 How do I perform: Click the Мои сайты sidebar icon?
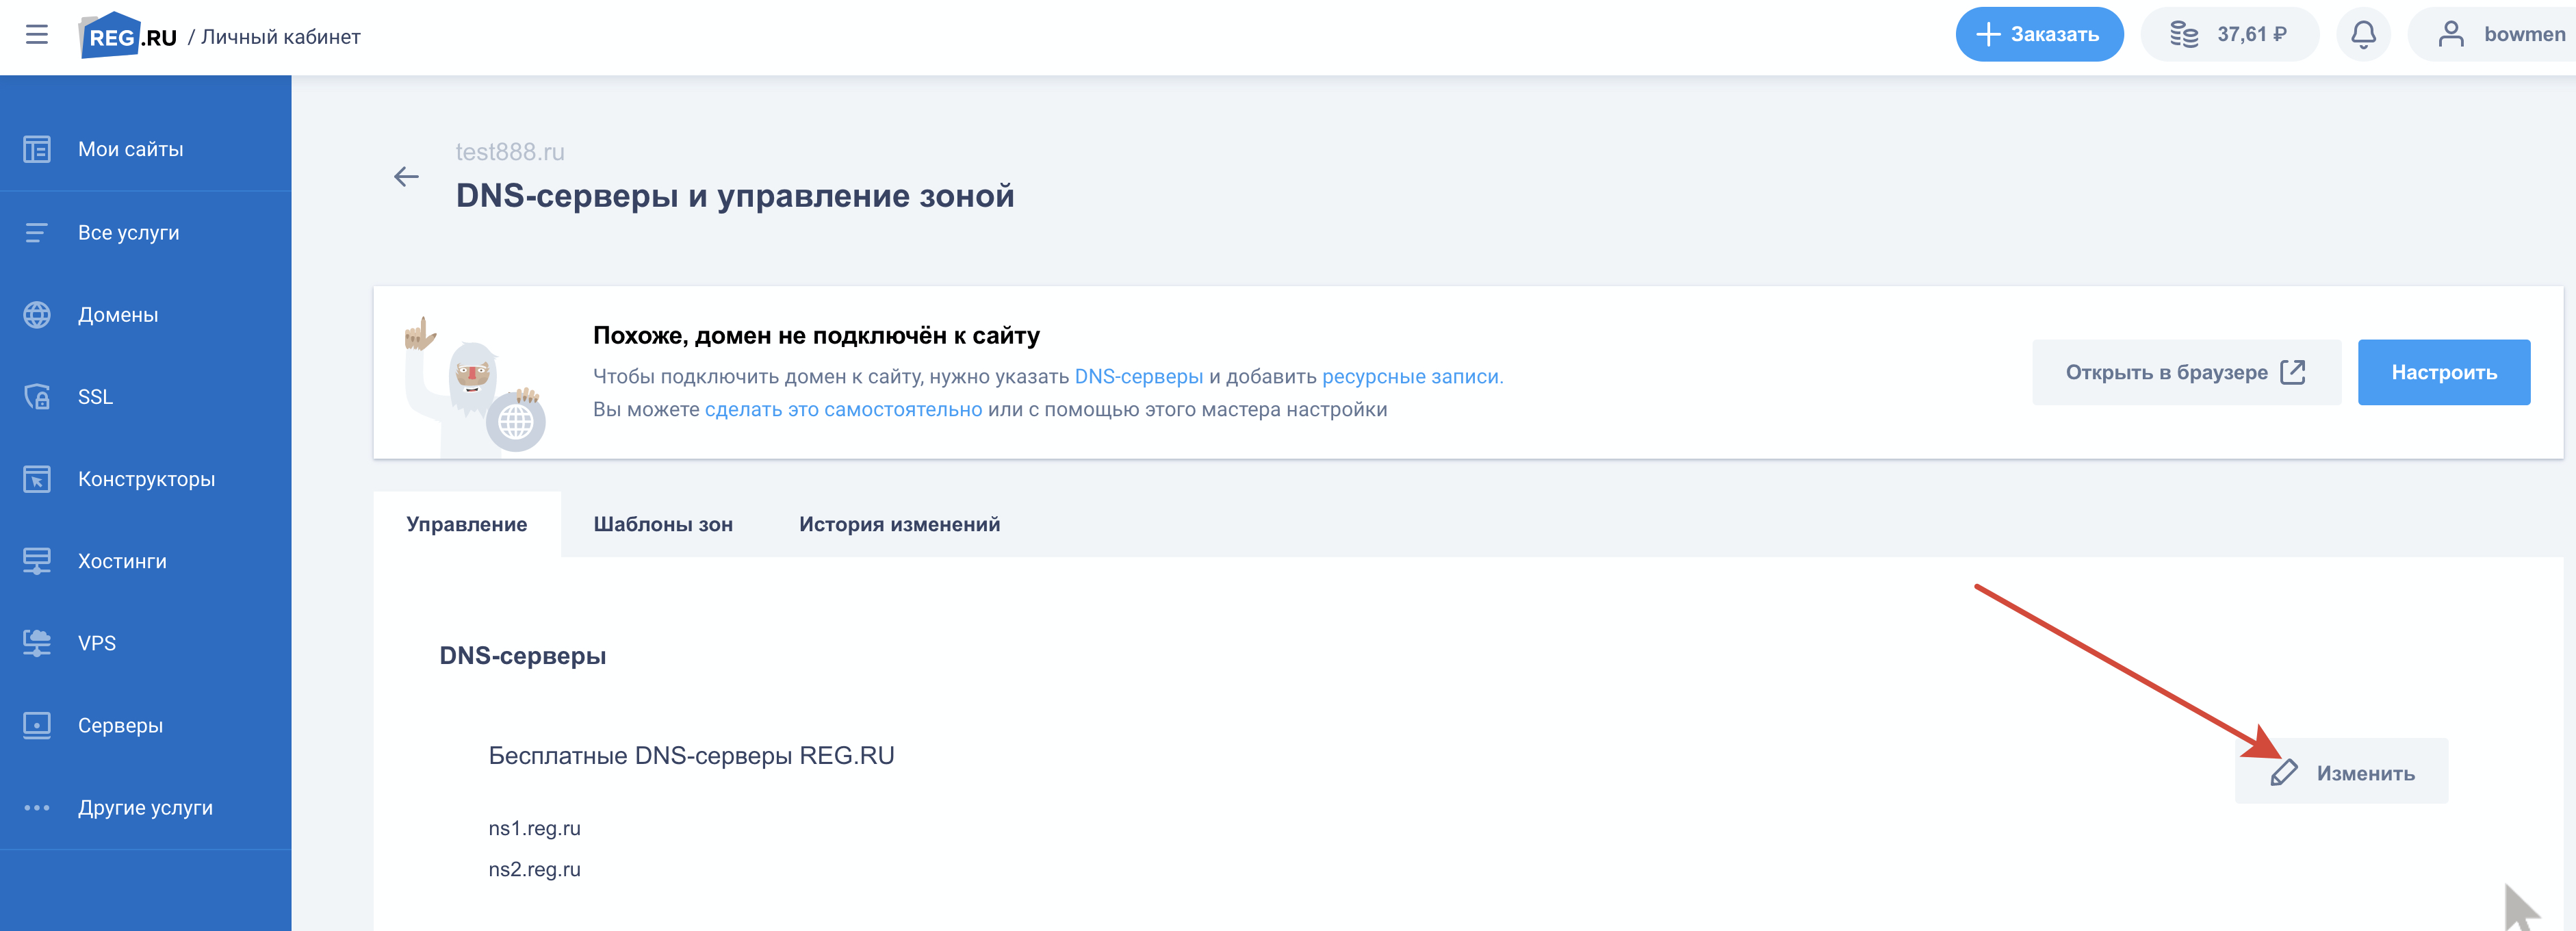tap(37, 149)
